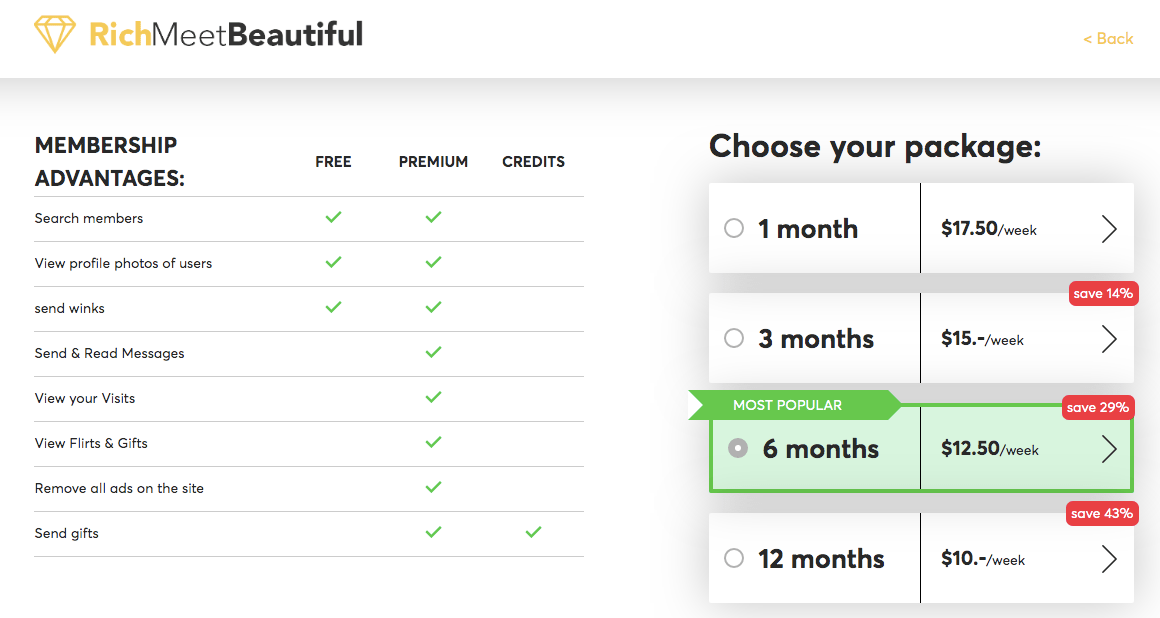Click the arrow on the 1 month package

click(1109, 228)
